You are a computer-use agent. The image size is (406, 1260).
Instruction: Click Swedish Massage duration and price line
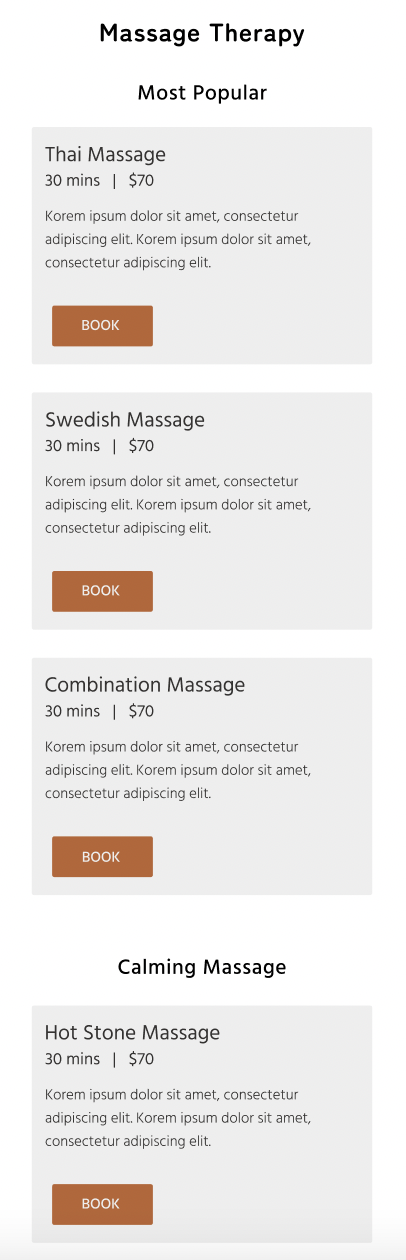[99, 446]
